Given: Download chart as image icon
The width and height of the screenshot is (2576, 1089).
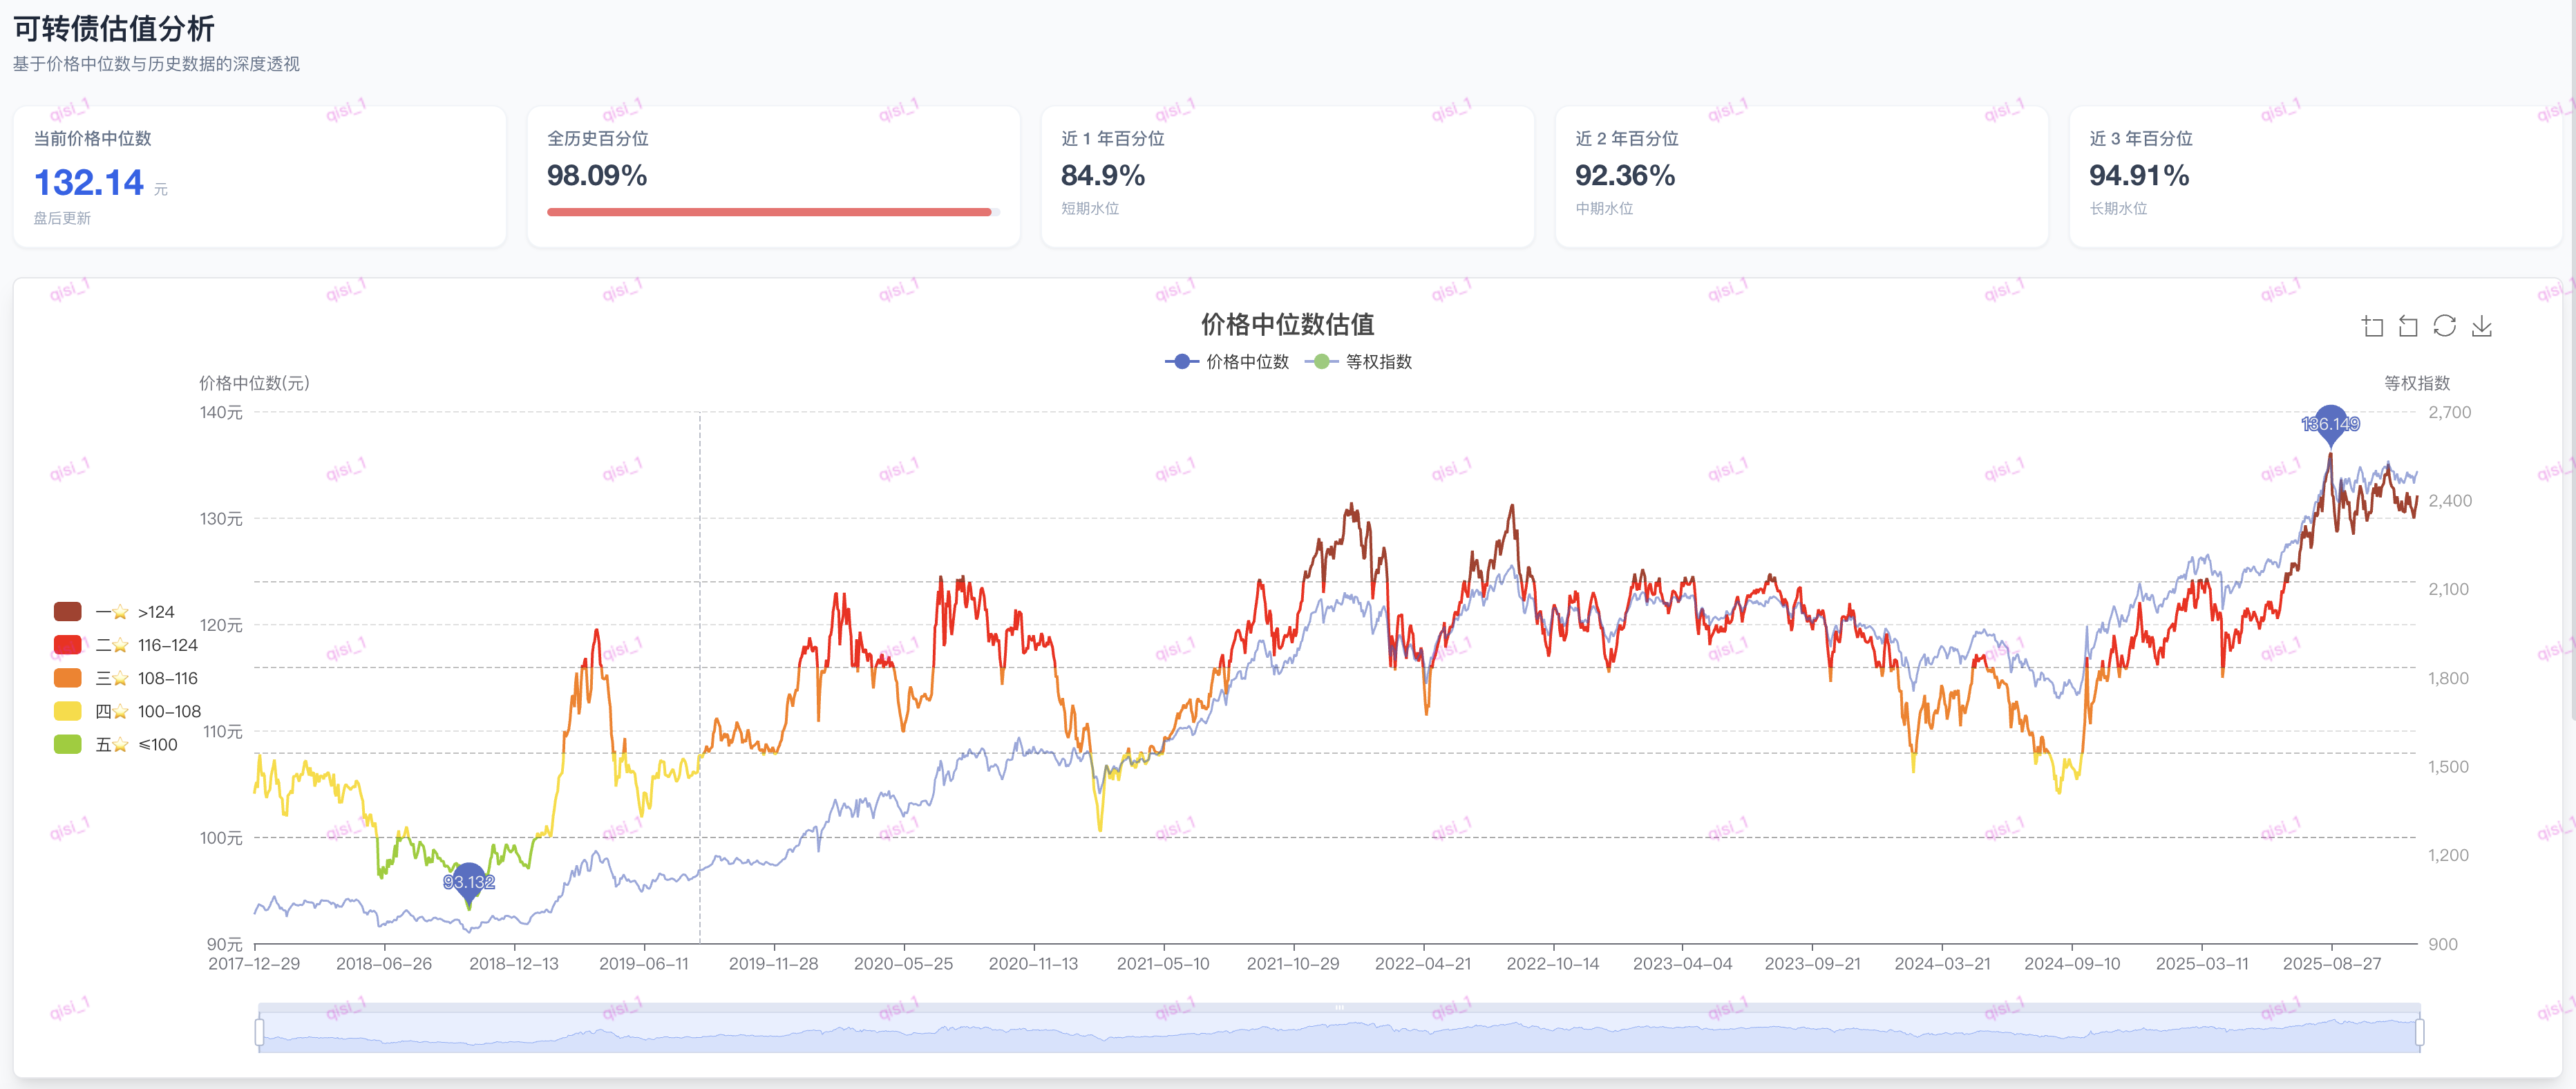Looking at the screenshot, I should [x=2481, y=326].
